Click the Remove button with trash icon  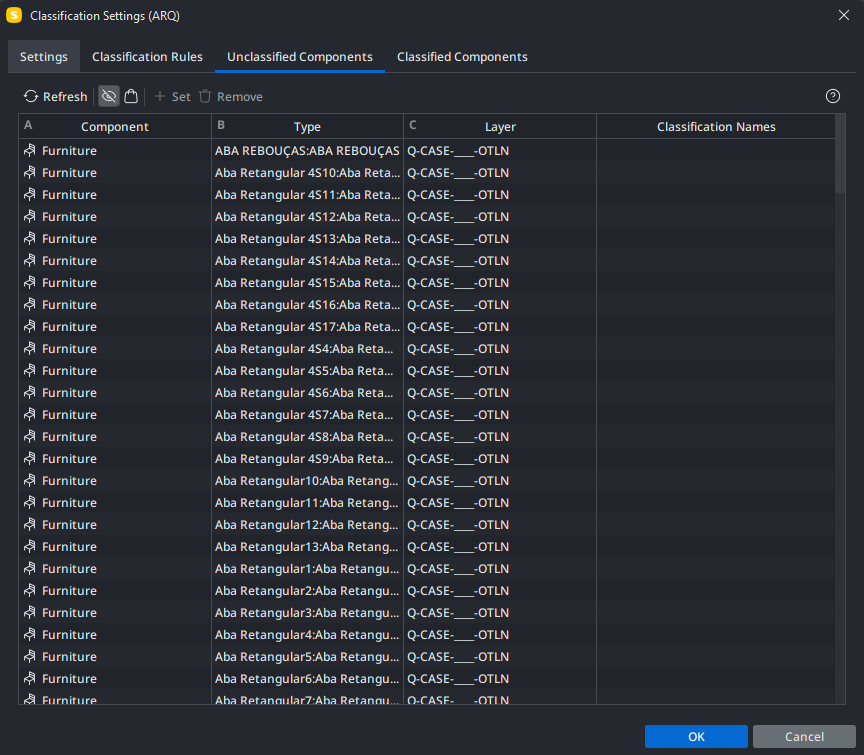point(231,96)
